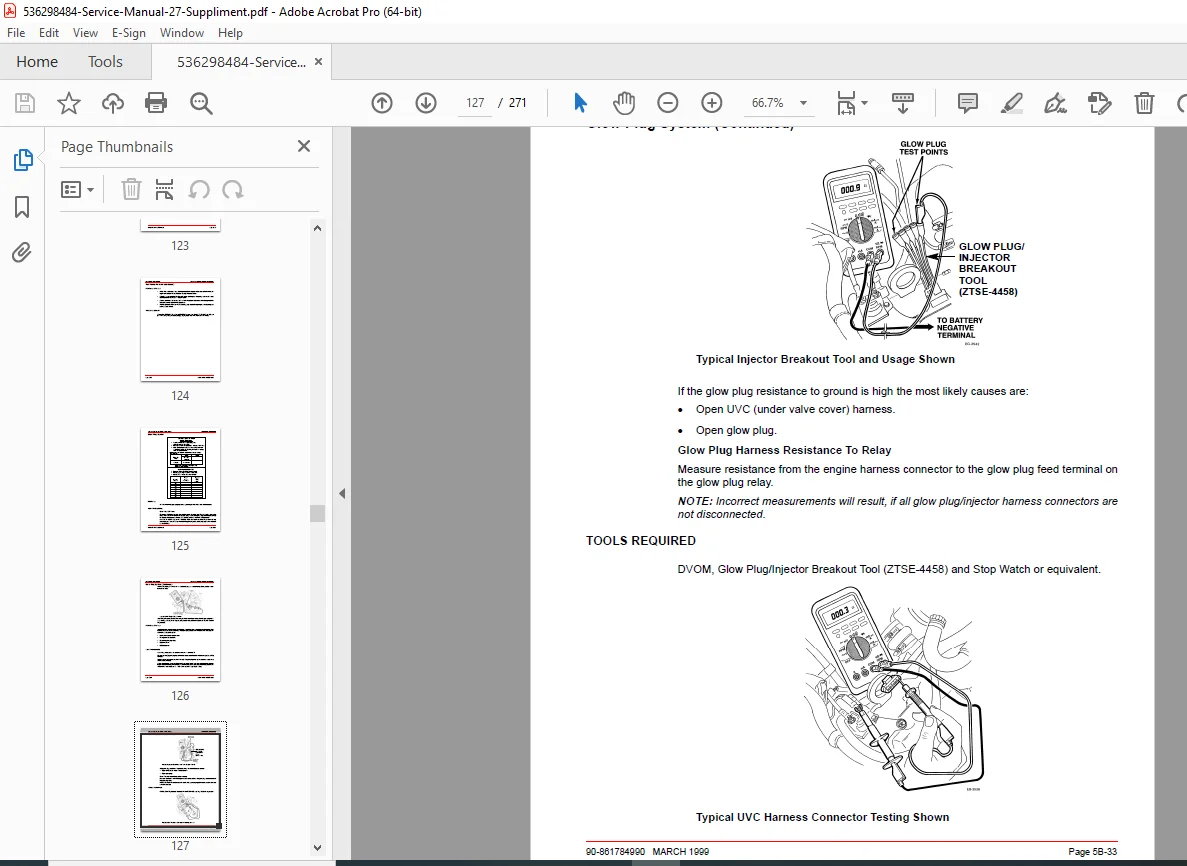Screen dimensions: 1187x866
Task: Select page 127 thumbnail
Action: [x=180, y=779]
